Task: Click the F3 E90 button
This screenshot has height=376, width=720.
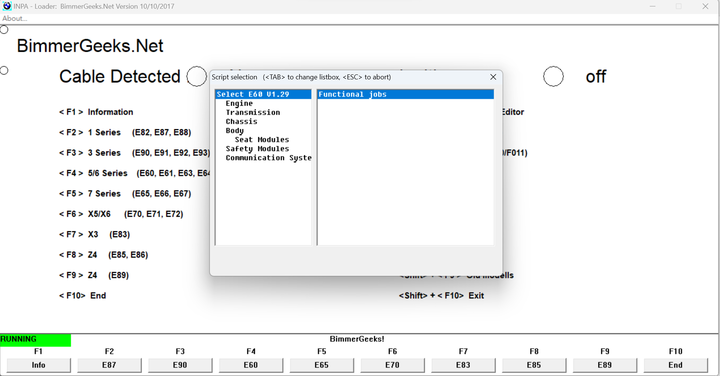Action: (x=180, y=365)
